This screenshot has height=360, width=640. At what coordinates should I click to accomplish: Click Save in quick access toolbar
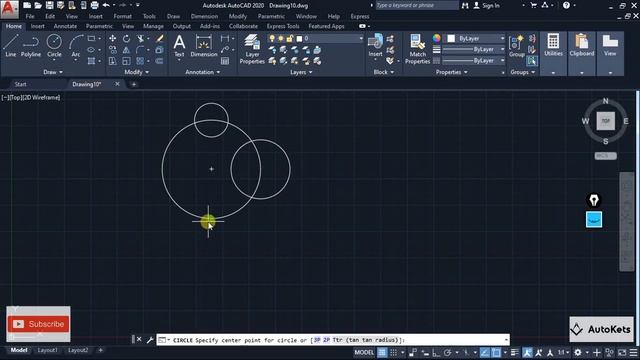point(49,5)
